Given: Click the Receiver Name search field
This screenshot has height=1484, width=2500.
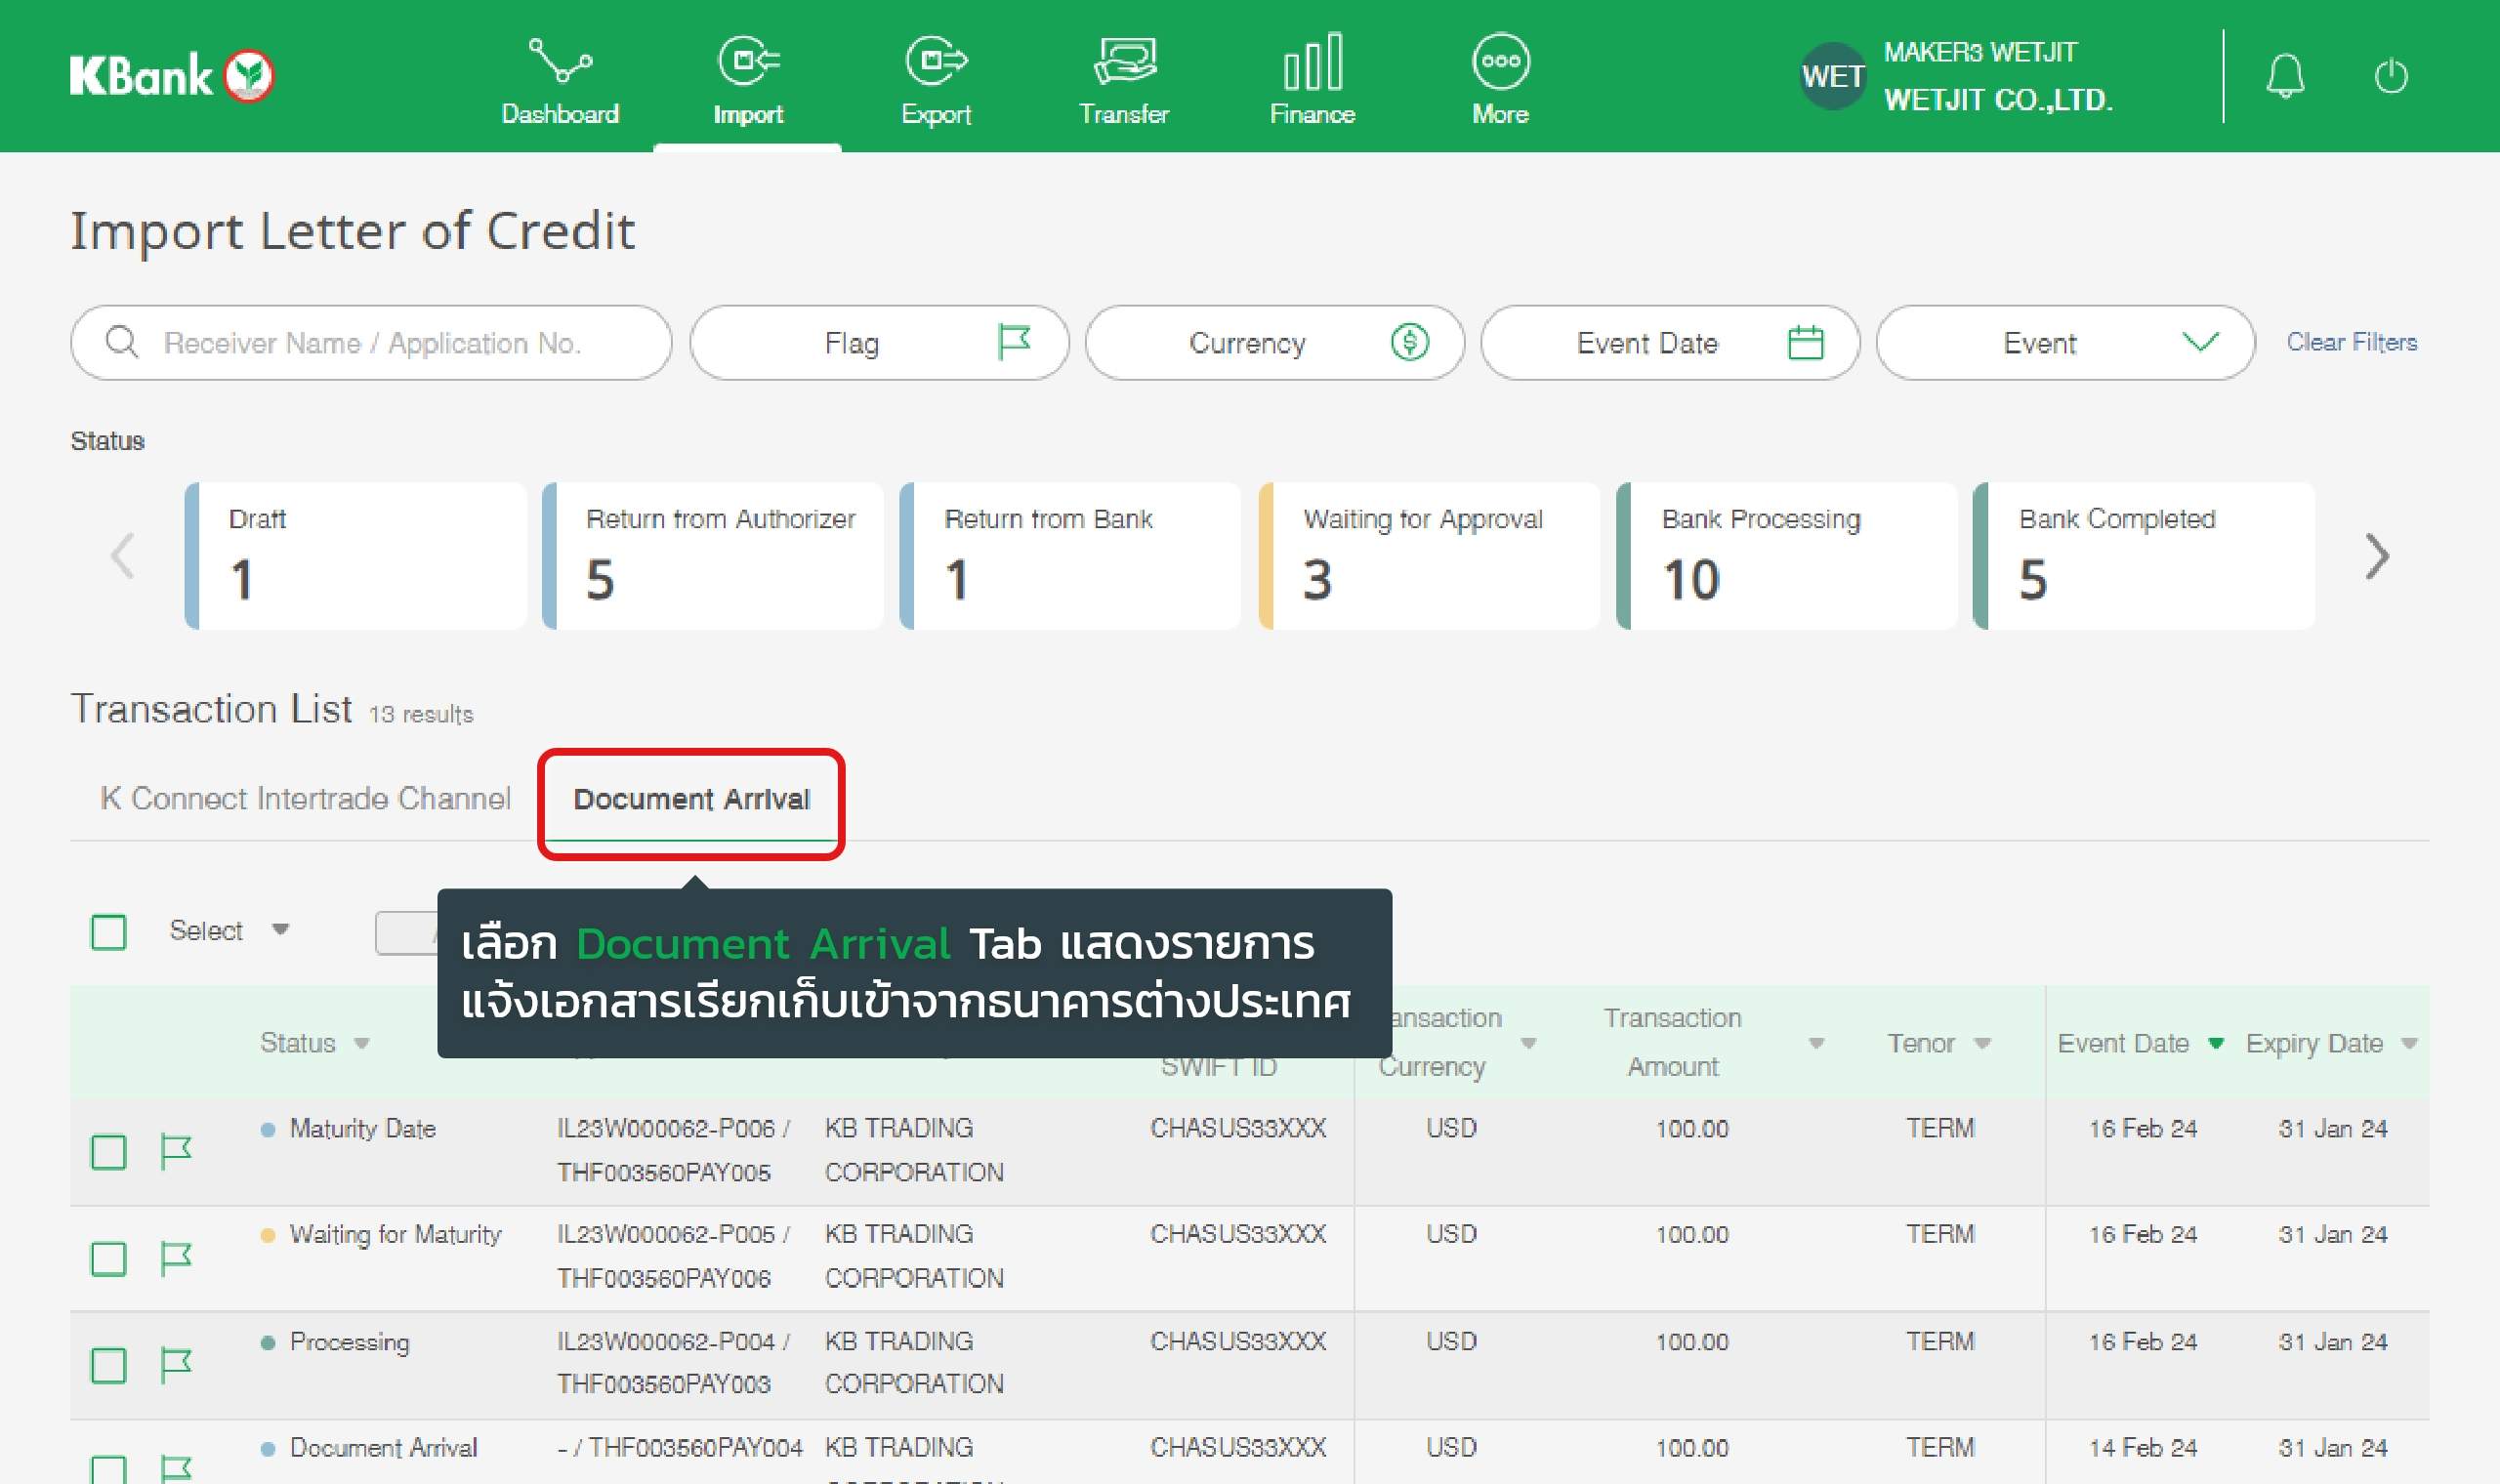Looking at the screenshot, I should (x=371, y=343).
